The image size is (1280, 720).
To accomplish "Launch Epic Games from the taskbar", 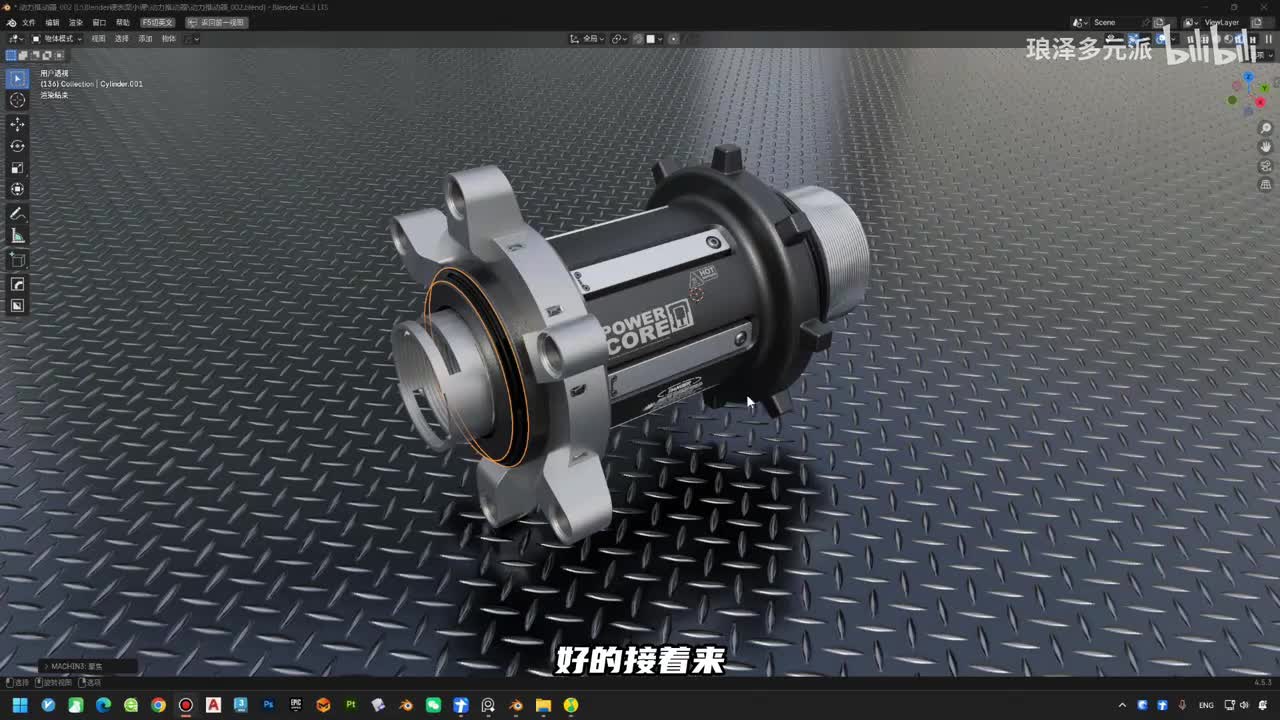I will pos(296,705).
